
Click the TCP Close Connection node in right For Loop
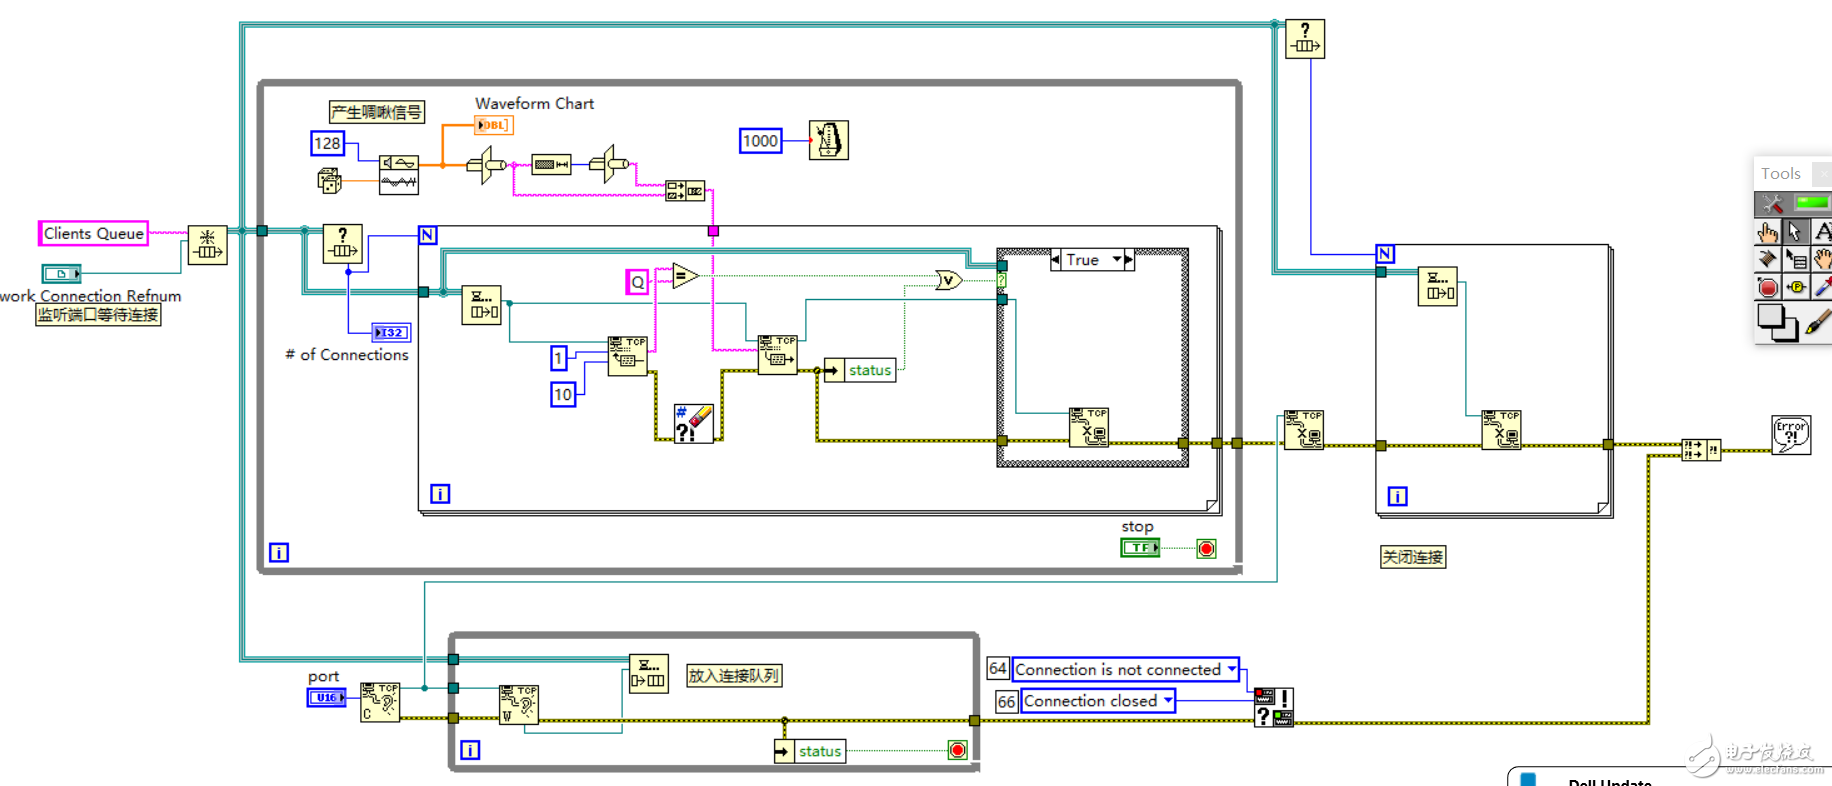point(1501,430)
